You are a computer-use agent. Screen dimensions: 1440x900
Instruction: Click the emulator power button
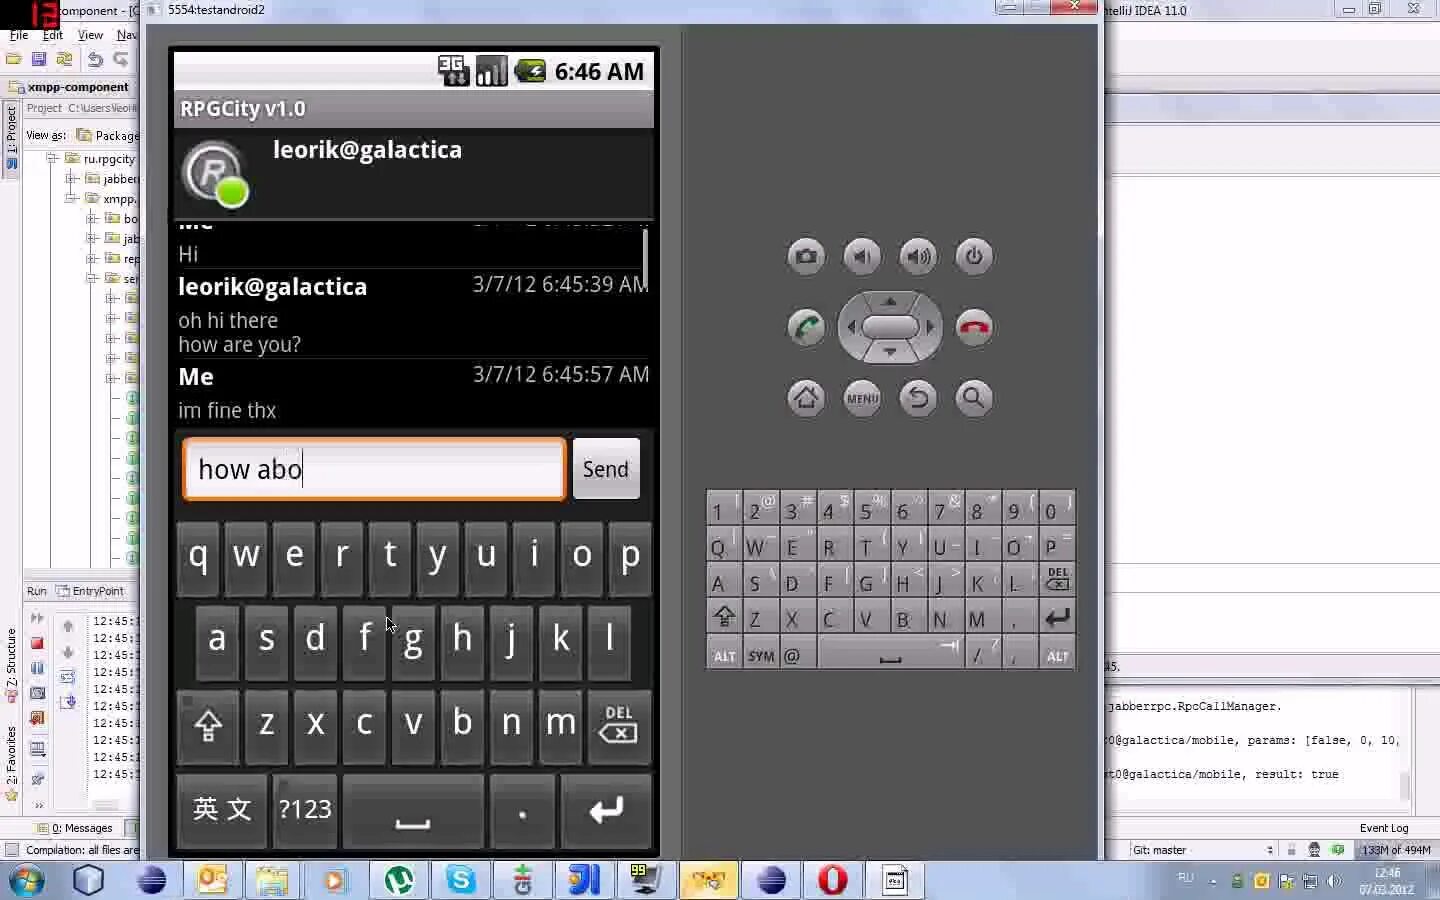tap(974, 257)
